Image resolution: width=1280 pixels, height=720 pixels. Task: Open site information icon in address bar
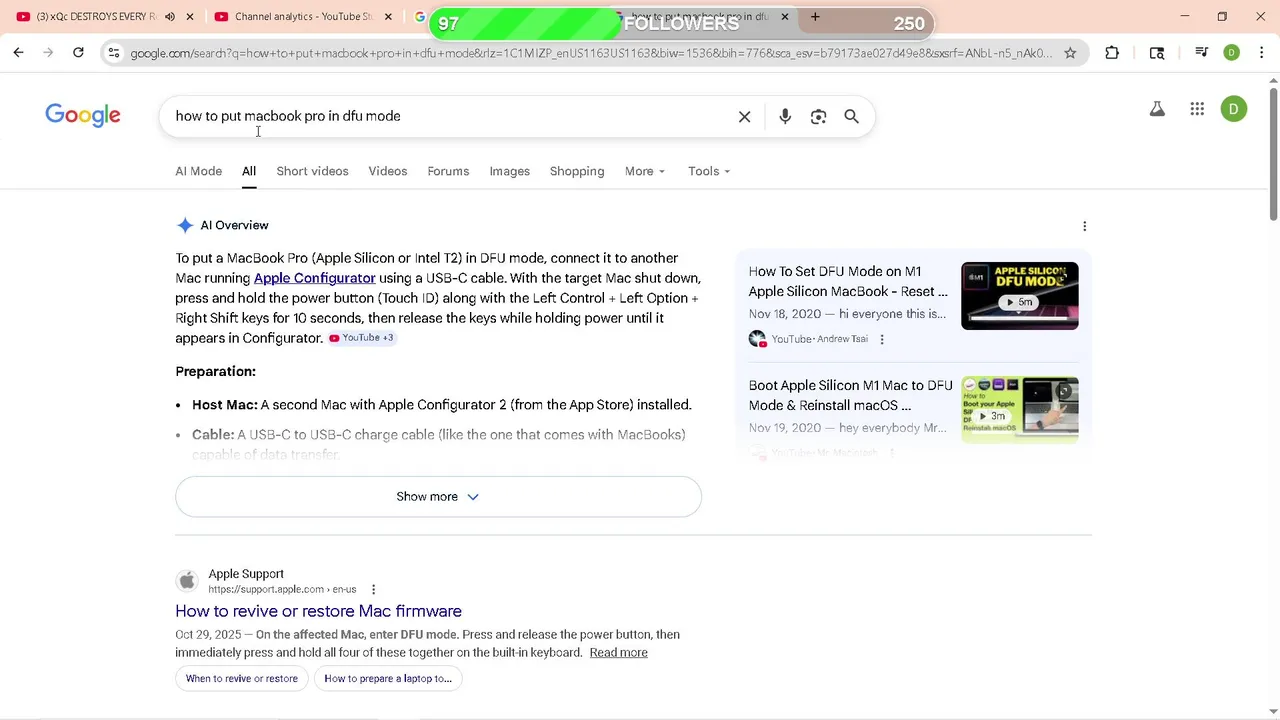pyautogui.click(x=114, y=53)
